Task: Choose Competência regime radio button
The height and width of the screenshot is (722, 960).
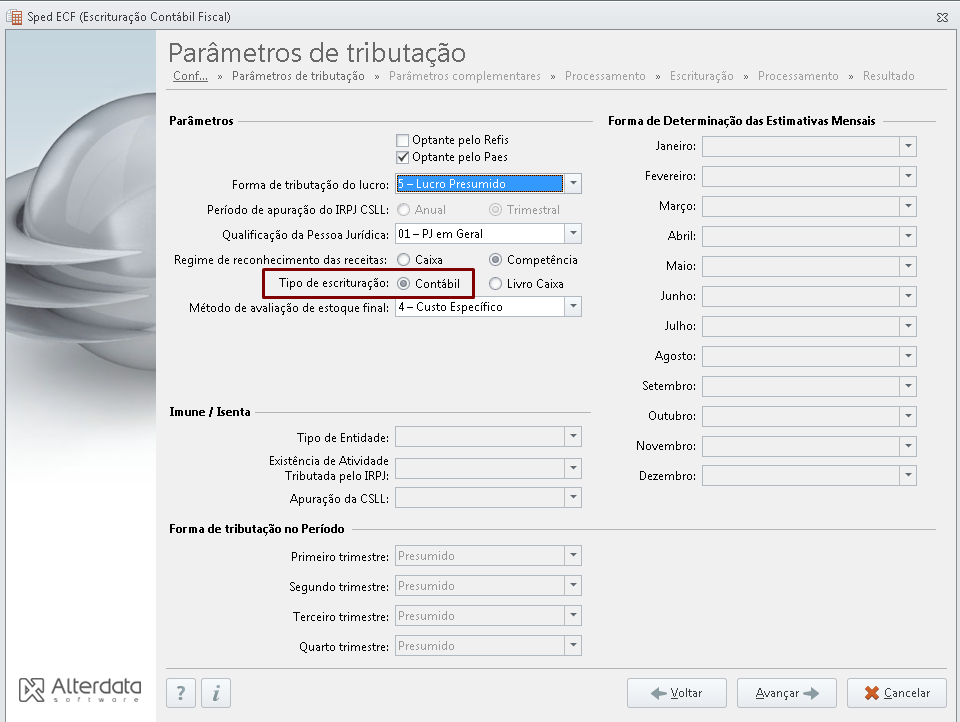Action: pos(495,260)
